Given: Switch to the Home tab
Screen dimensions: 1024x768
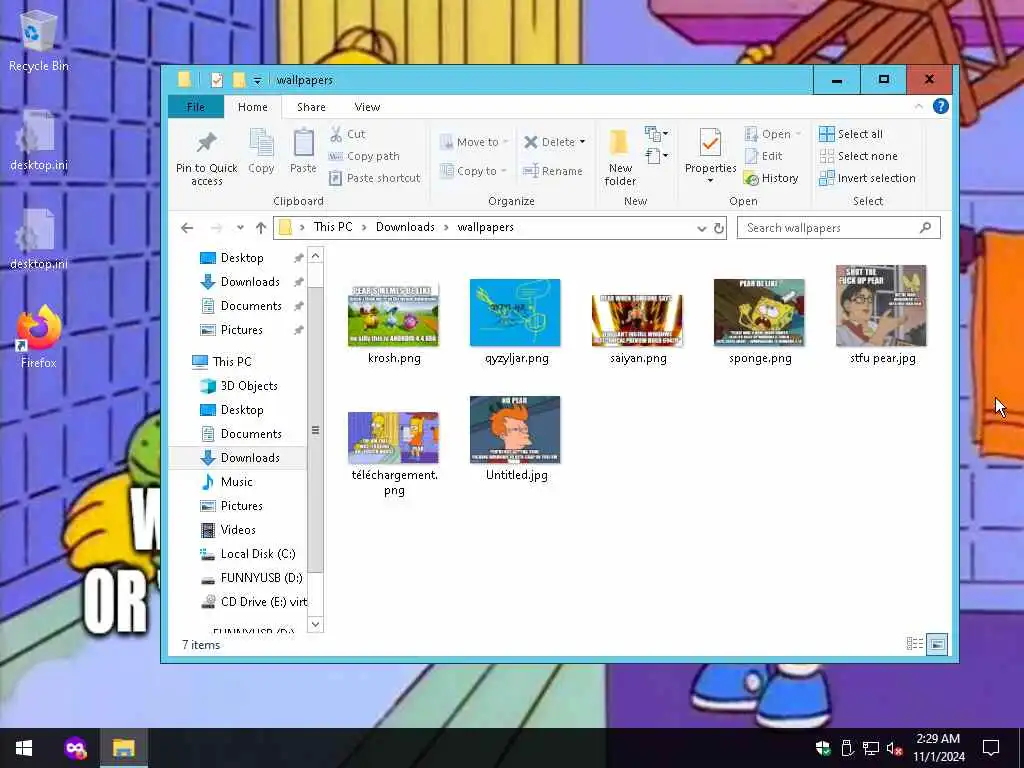Looking at the screenshot, I should (x=253, y=107).
